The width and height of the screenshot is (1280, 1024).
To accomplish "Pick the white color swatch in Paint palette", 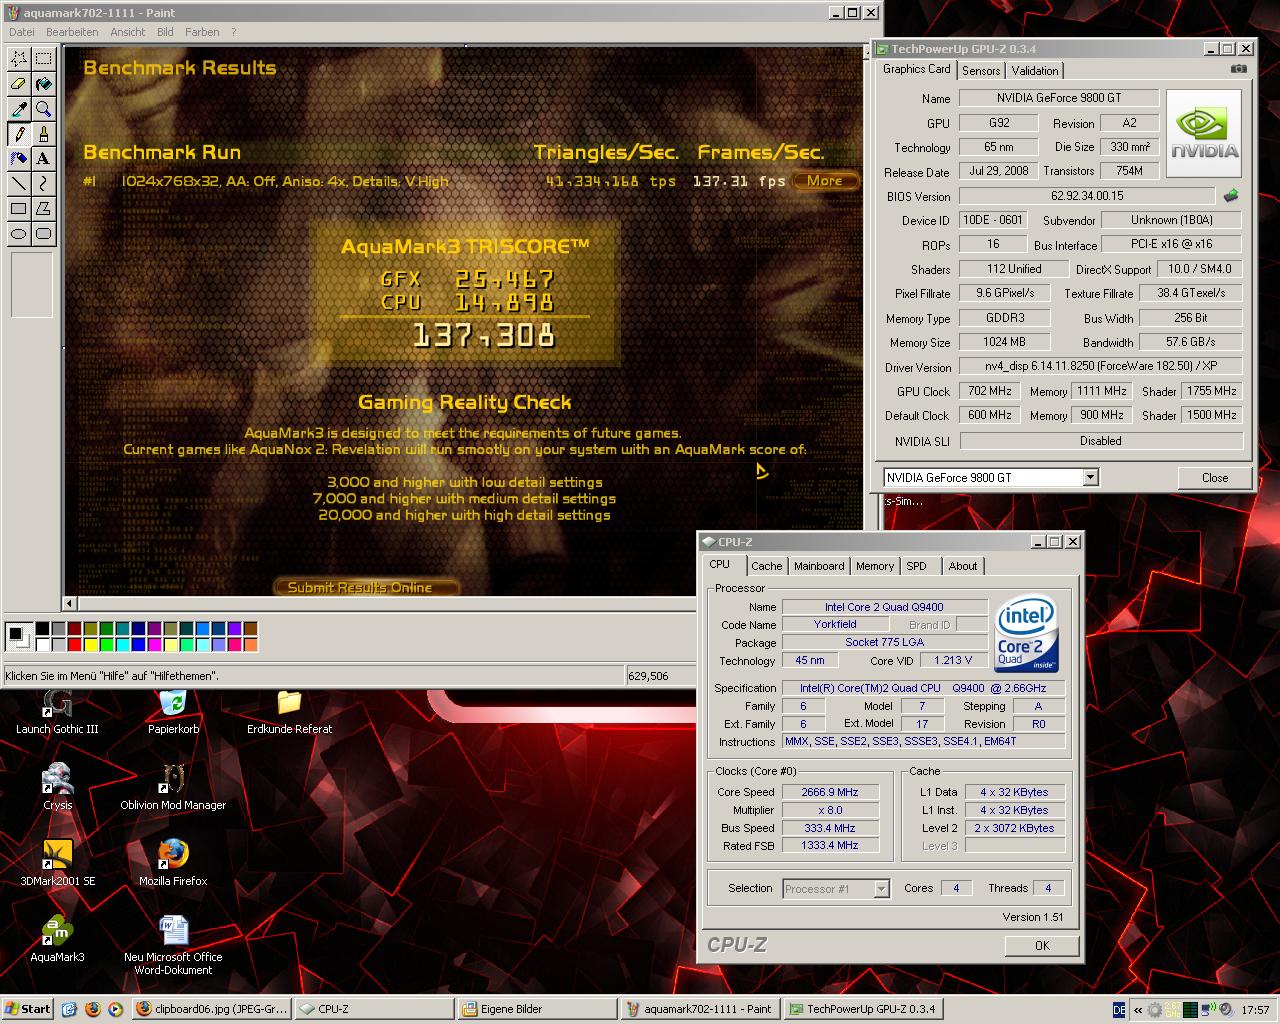I will point(43,645).
